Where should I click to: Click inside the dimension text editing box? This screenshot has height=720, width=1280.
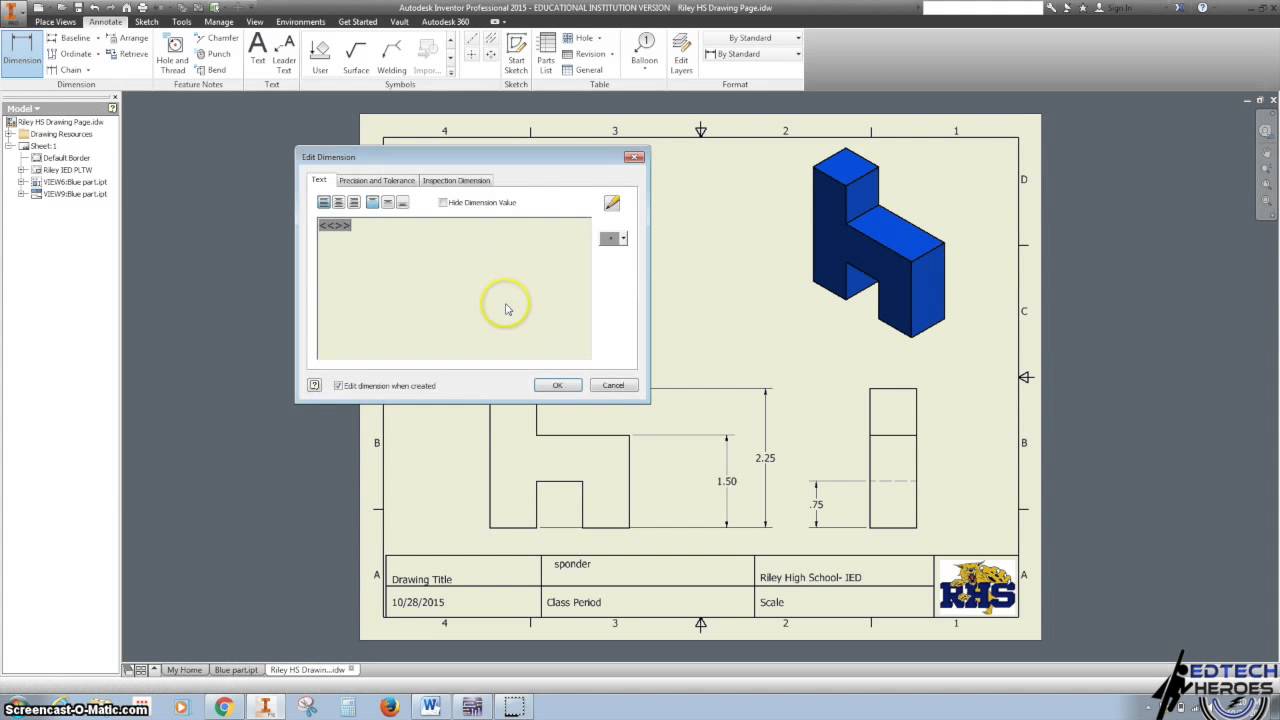click(454, 288)
